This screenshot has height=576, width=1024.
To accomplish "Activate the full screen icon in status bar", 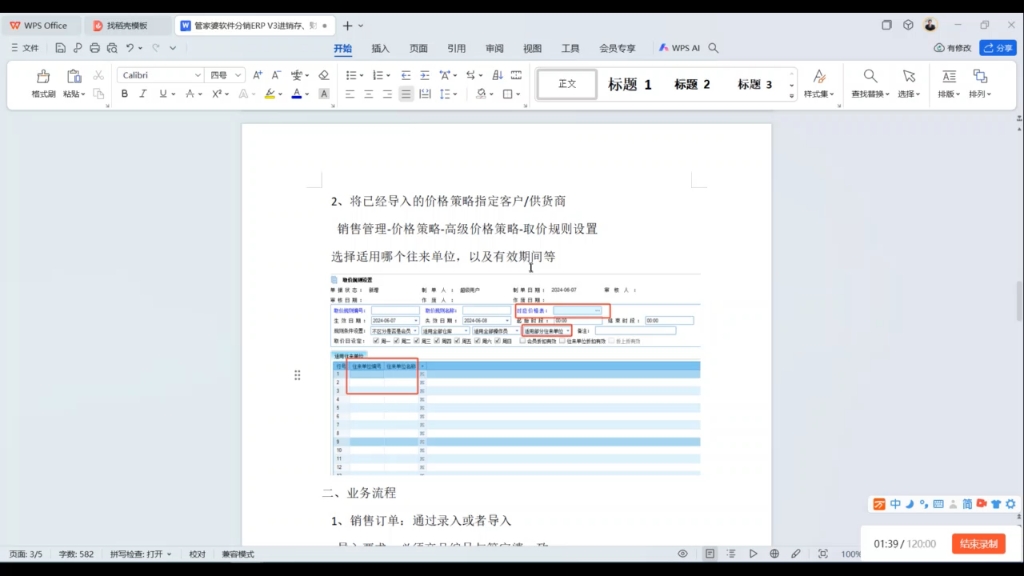I will click(x=823, y=553).
